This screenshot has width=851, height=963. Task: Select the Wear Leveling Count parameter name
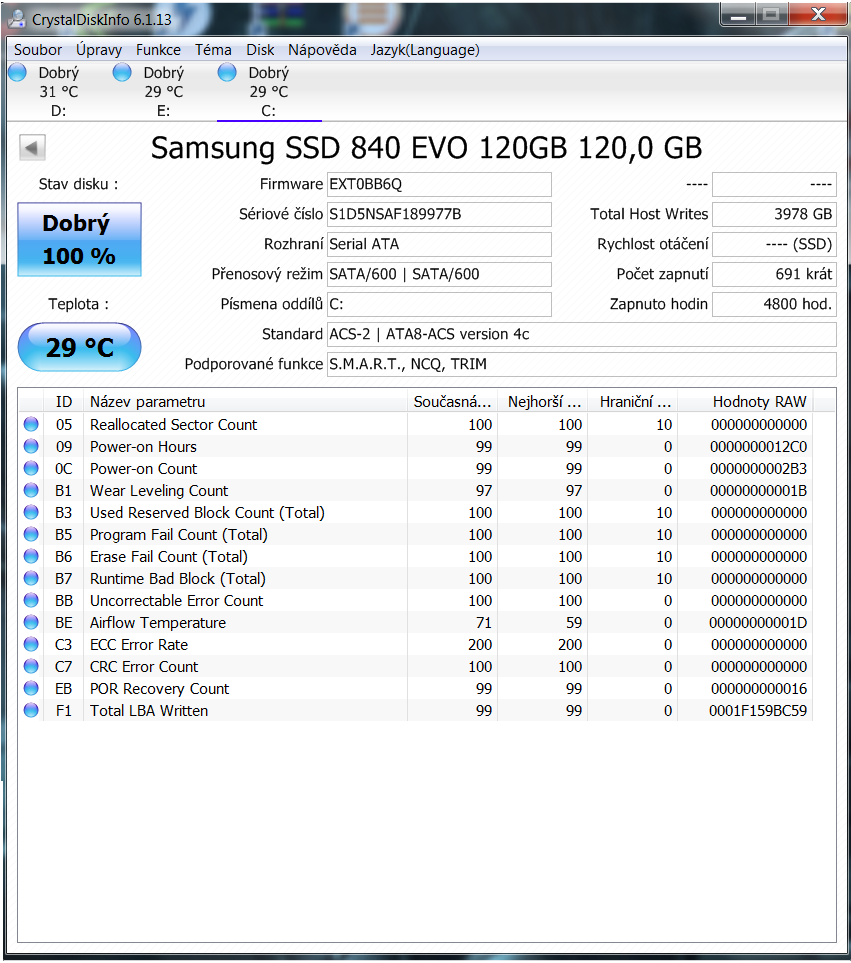pyautogui.click(x=159, y=491)
